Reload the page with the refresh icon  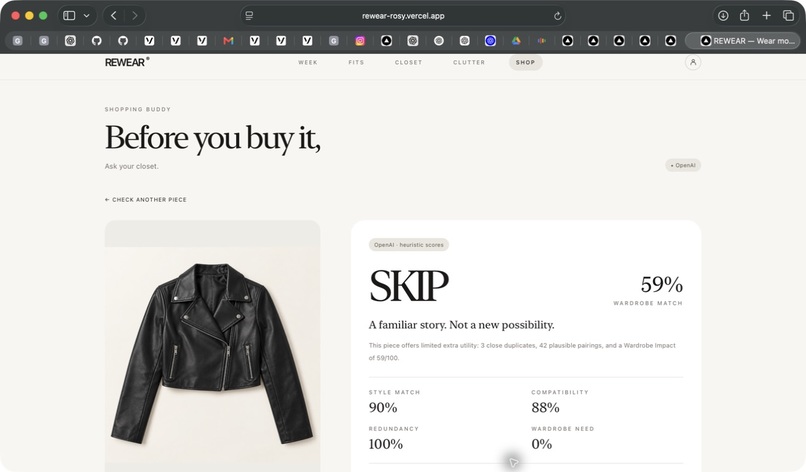pos(557,16)
